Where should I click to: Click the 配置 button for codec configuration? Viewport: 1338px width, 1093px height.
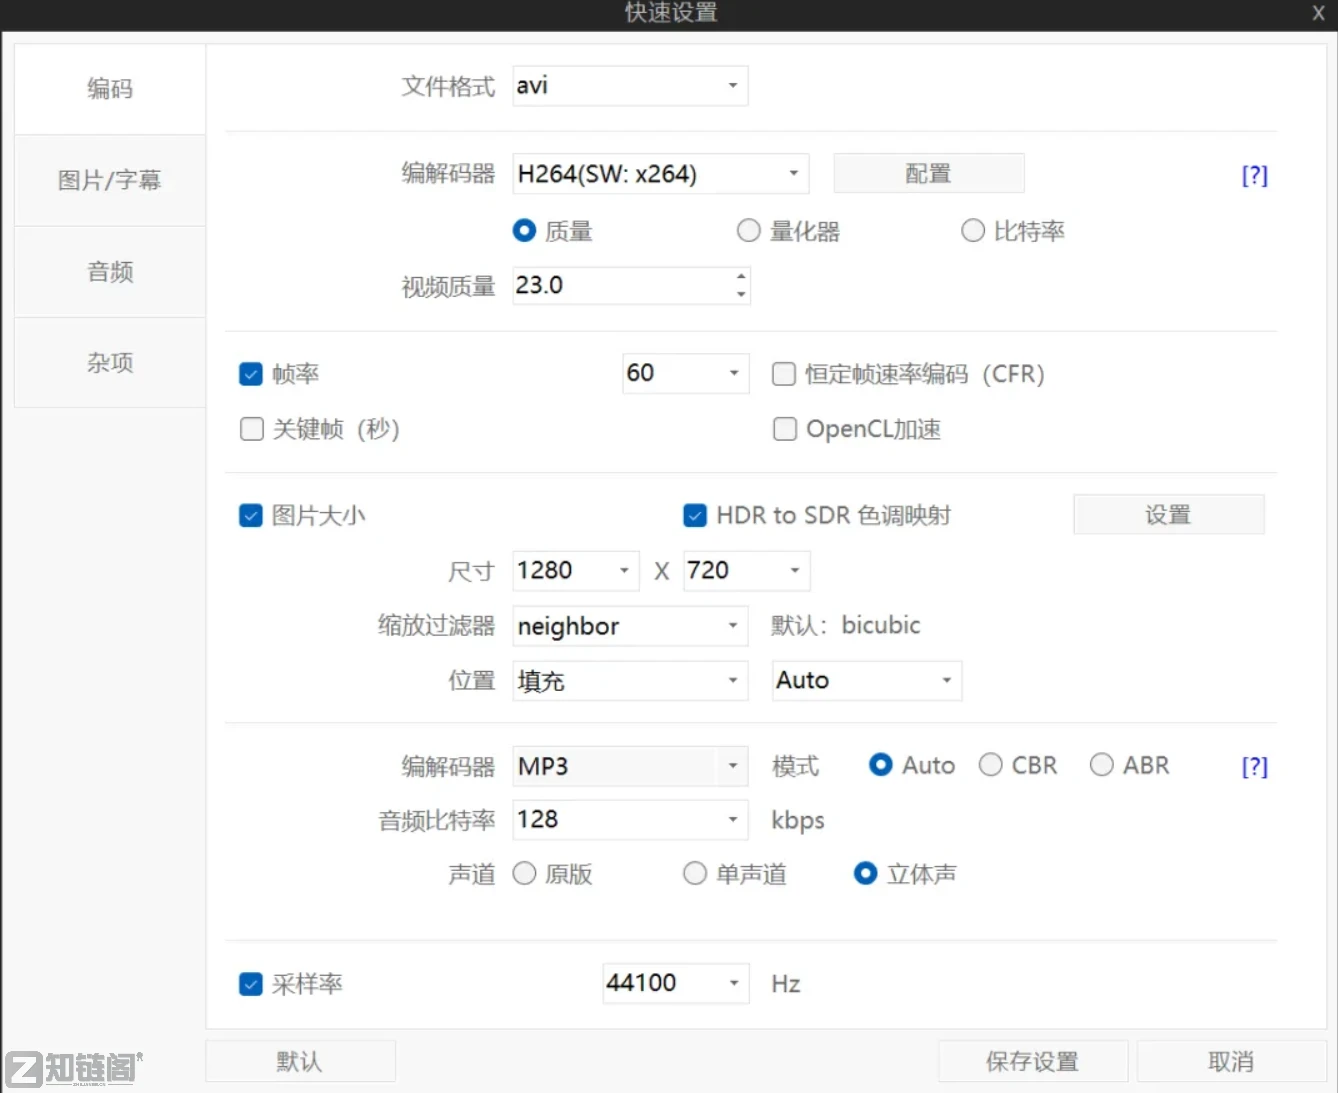(x=927, y=173)
